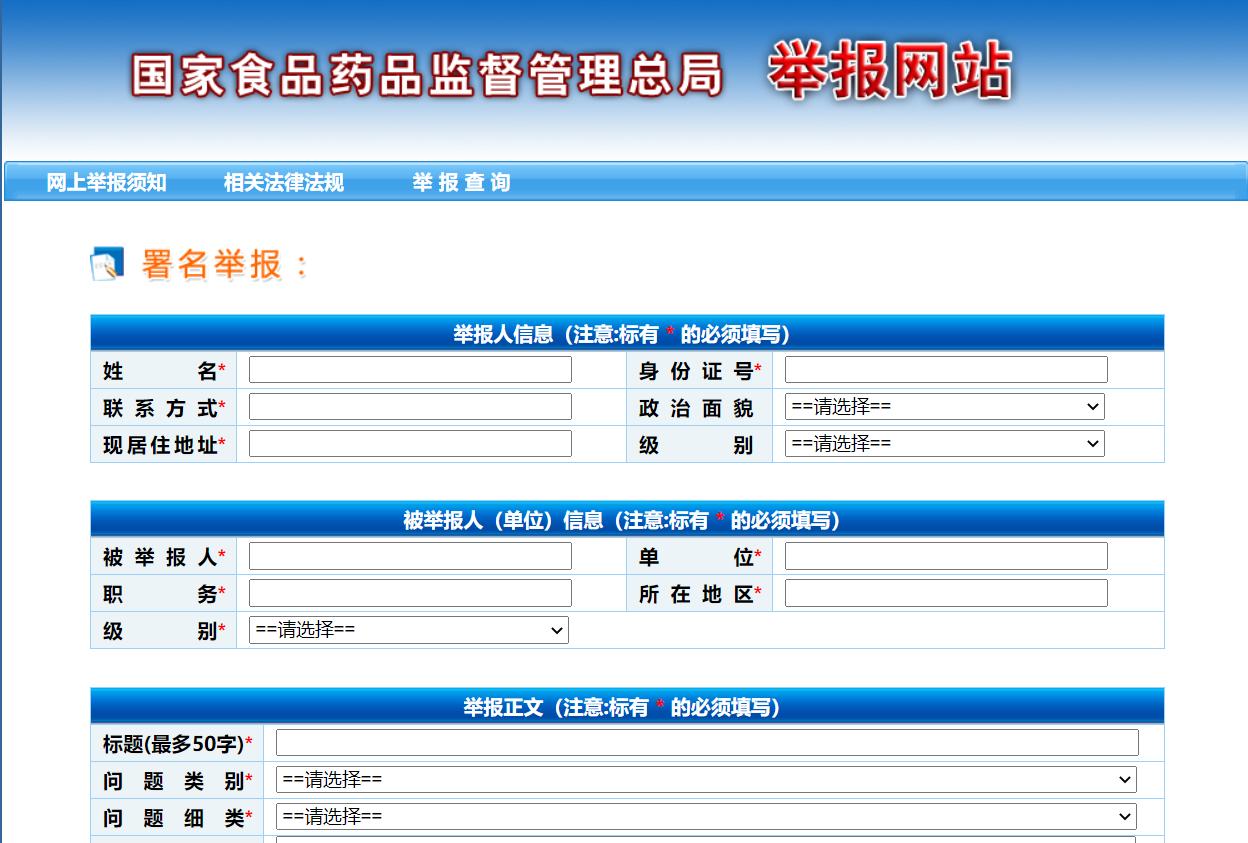
Task: Click the 被举报人 input field
Action: coord(409,555)
